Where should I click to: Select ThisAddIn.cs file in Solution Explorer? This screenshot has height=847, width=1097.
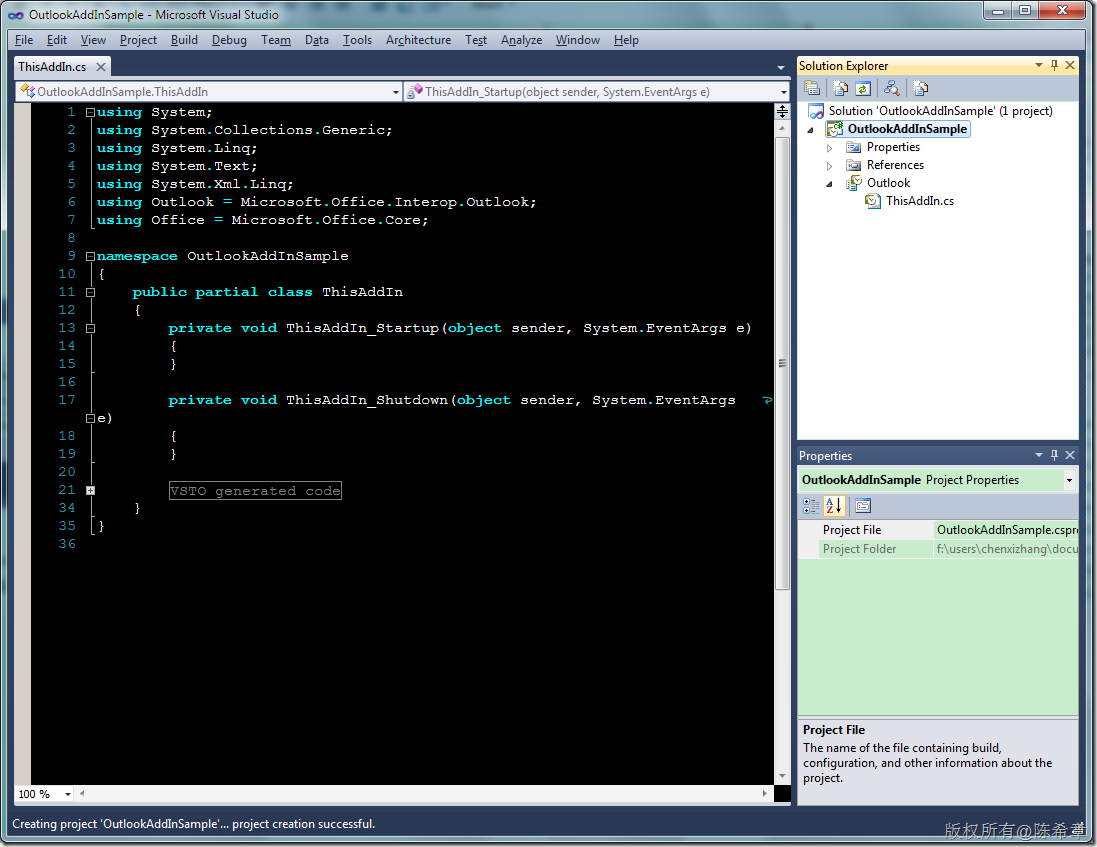tap(919, 201)
